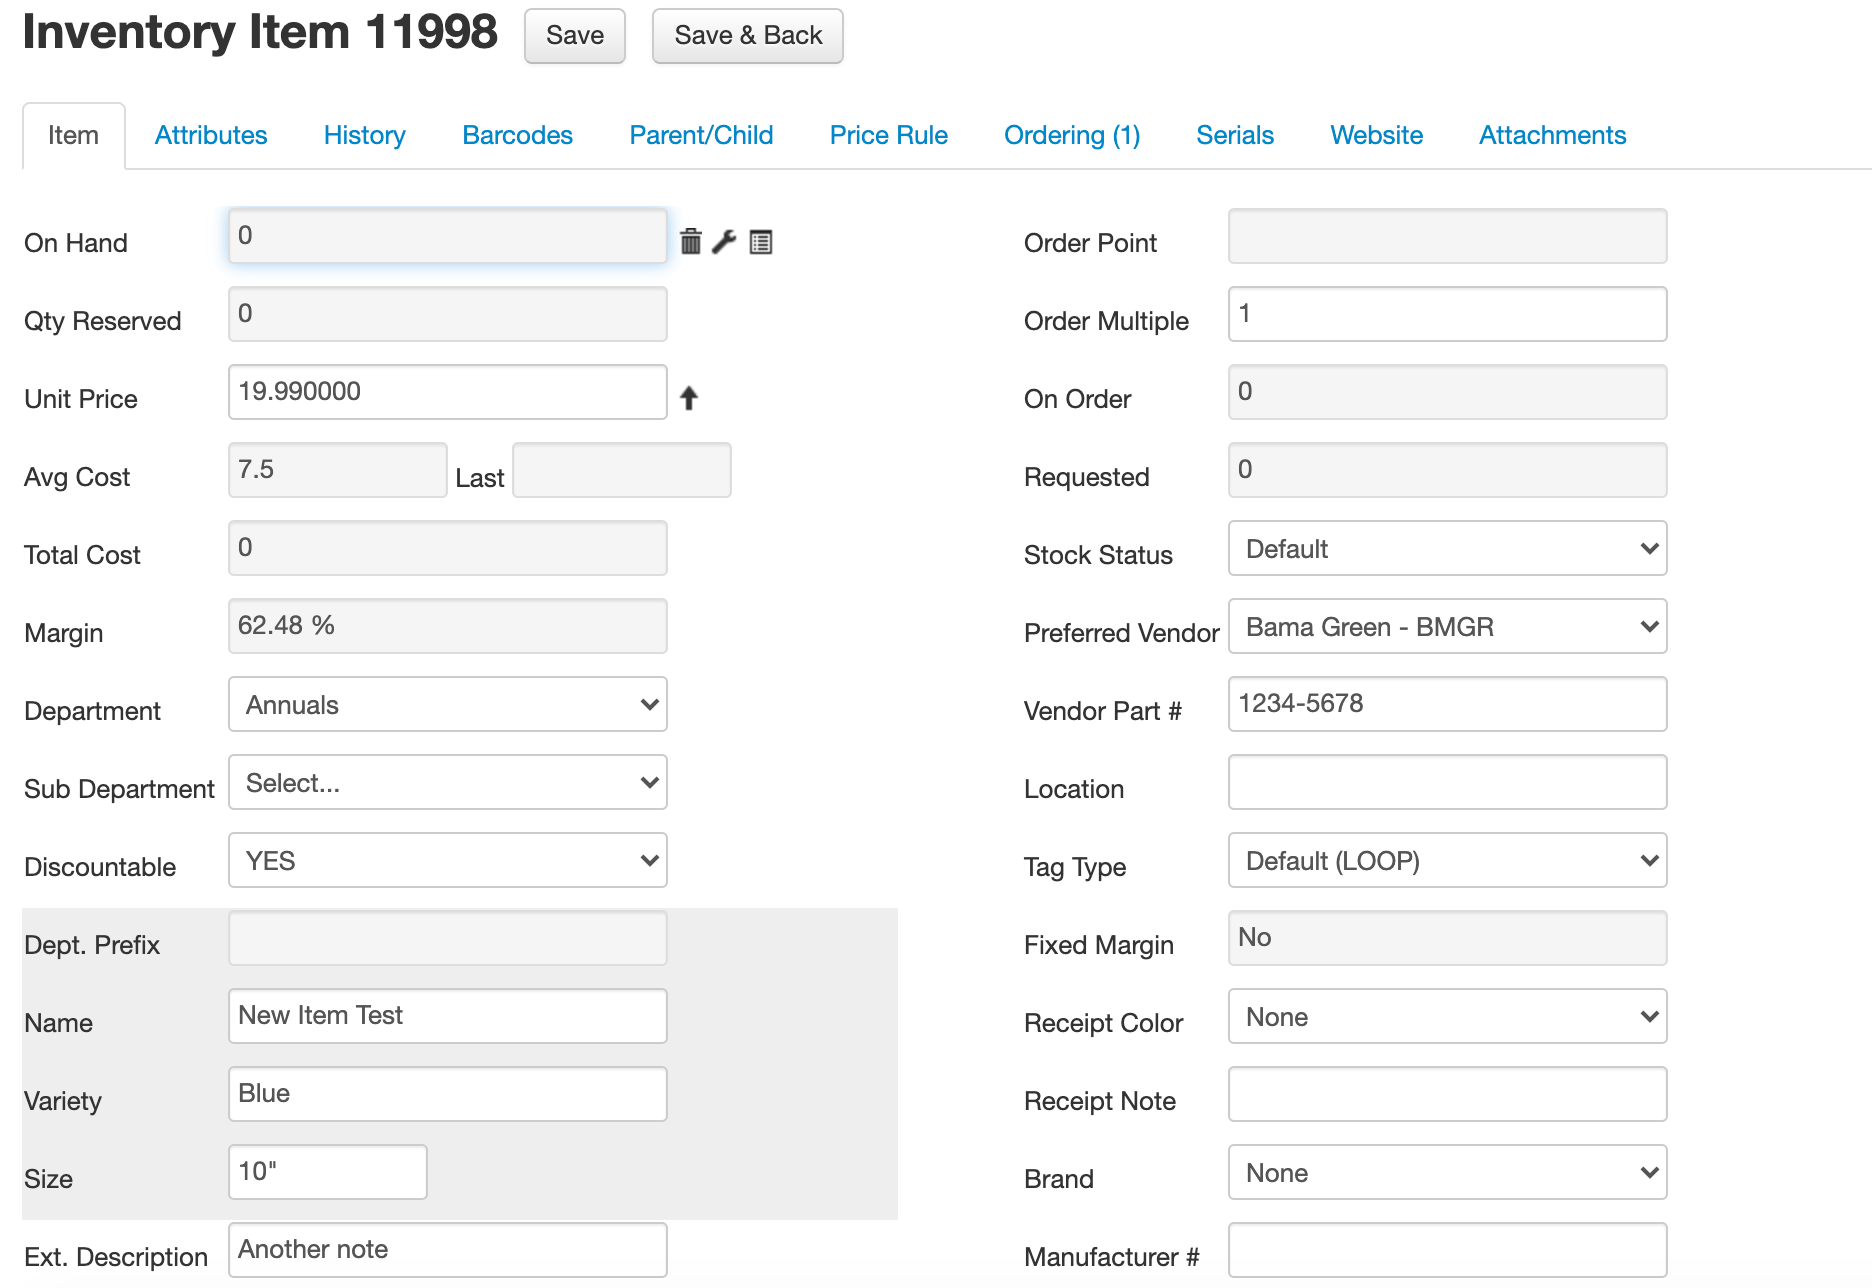Select the Preferred Vendor dropdown
1872x1288 pixels.
[x=1446, y=627]
